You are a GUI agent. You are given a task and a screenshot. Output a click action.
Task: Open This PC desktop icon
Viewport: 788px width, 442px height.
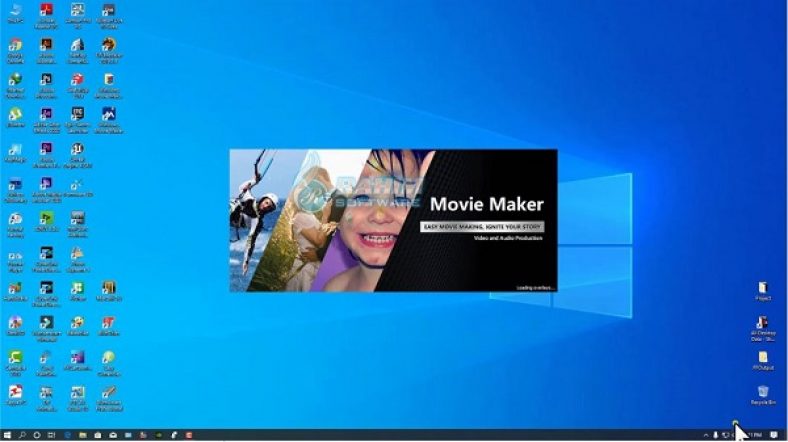point(15,14)
